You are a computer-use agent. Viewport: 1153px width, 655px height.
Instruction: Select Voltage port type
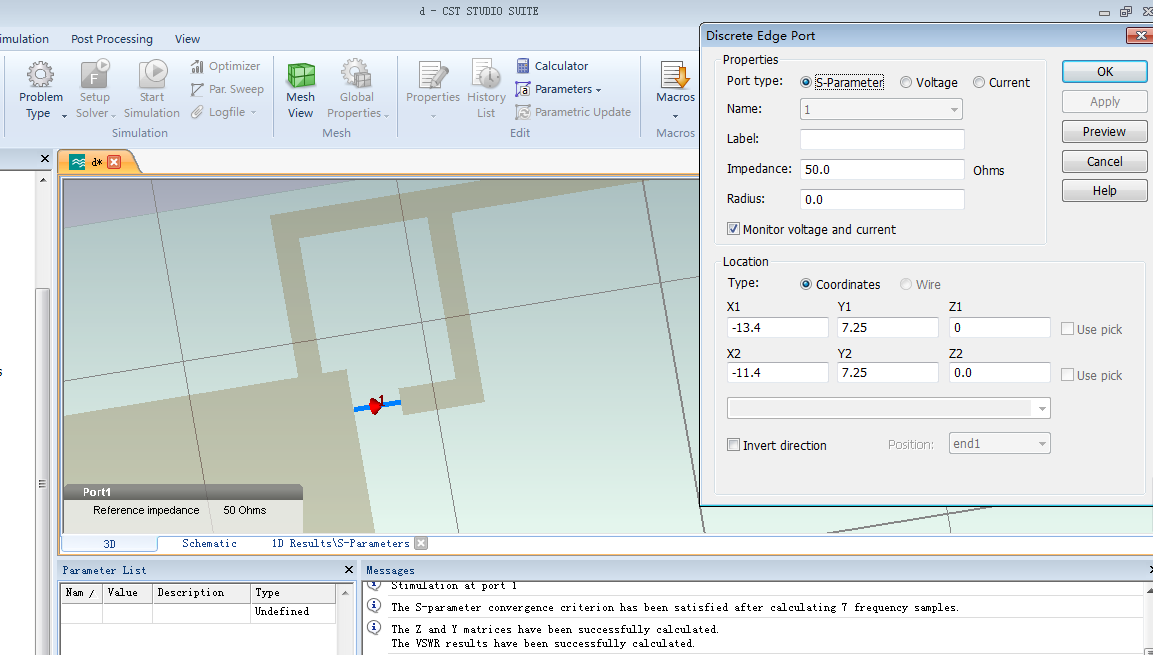point(906,82)
